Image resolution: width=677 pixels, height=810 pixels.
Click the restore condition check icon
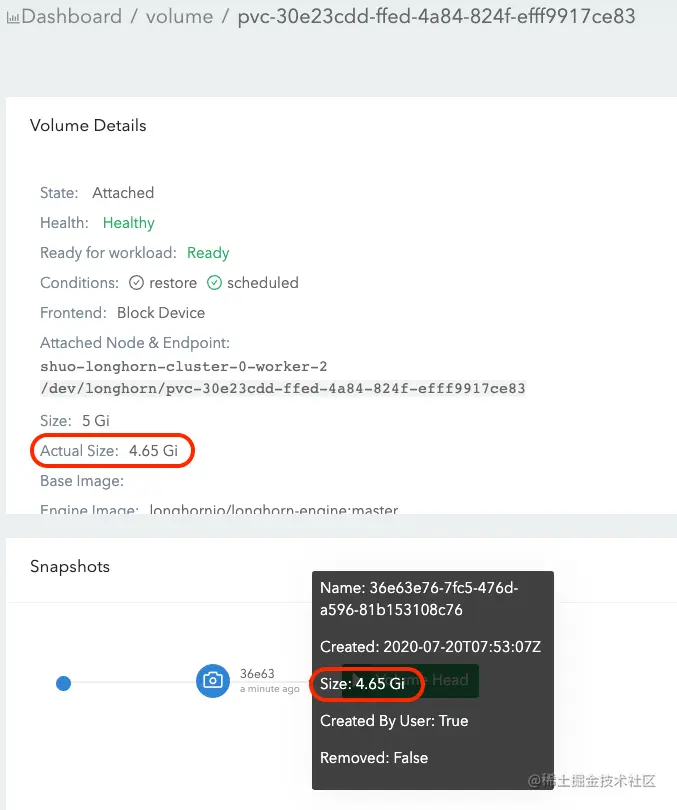(137, 283)
